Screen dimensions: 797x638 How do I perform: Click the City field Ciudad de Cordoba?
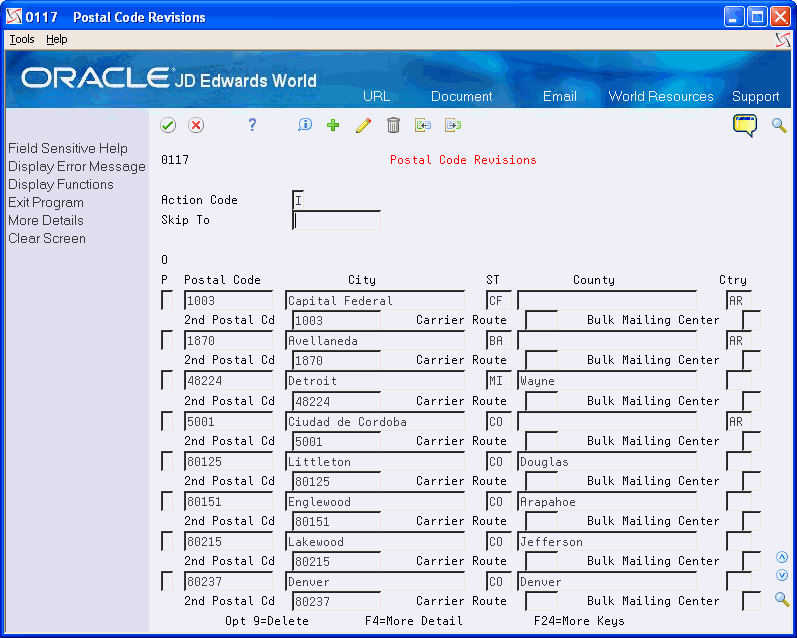(375, 421)
